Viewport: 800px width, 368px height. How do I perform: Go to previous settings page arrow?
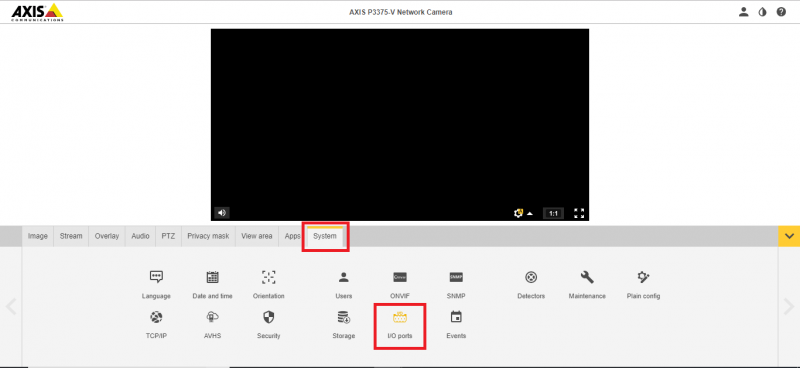tap(11, 307)
